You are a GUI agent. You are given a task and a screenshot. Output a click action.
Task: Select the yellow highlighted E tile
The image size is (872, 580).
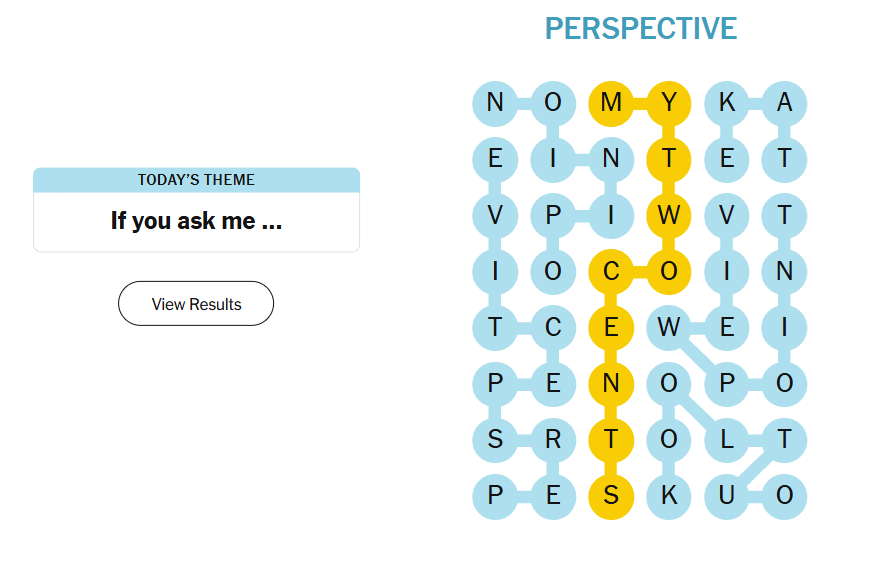click(611, 327)
